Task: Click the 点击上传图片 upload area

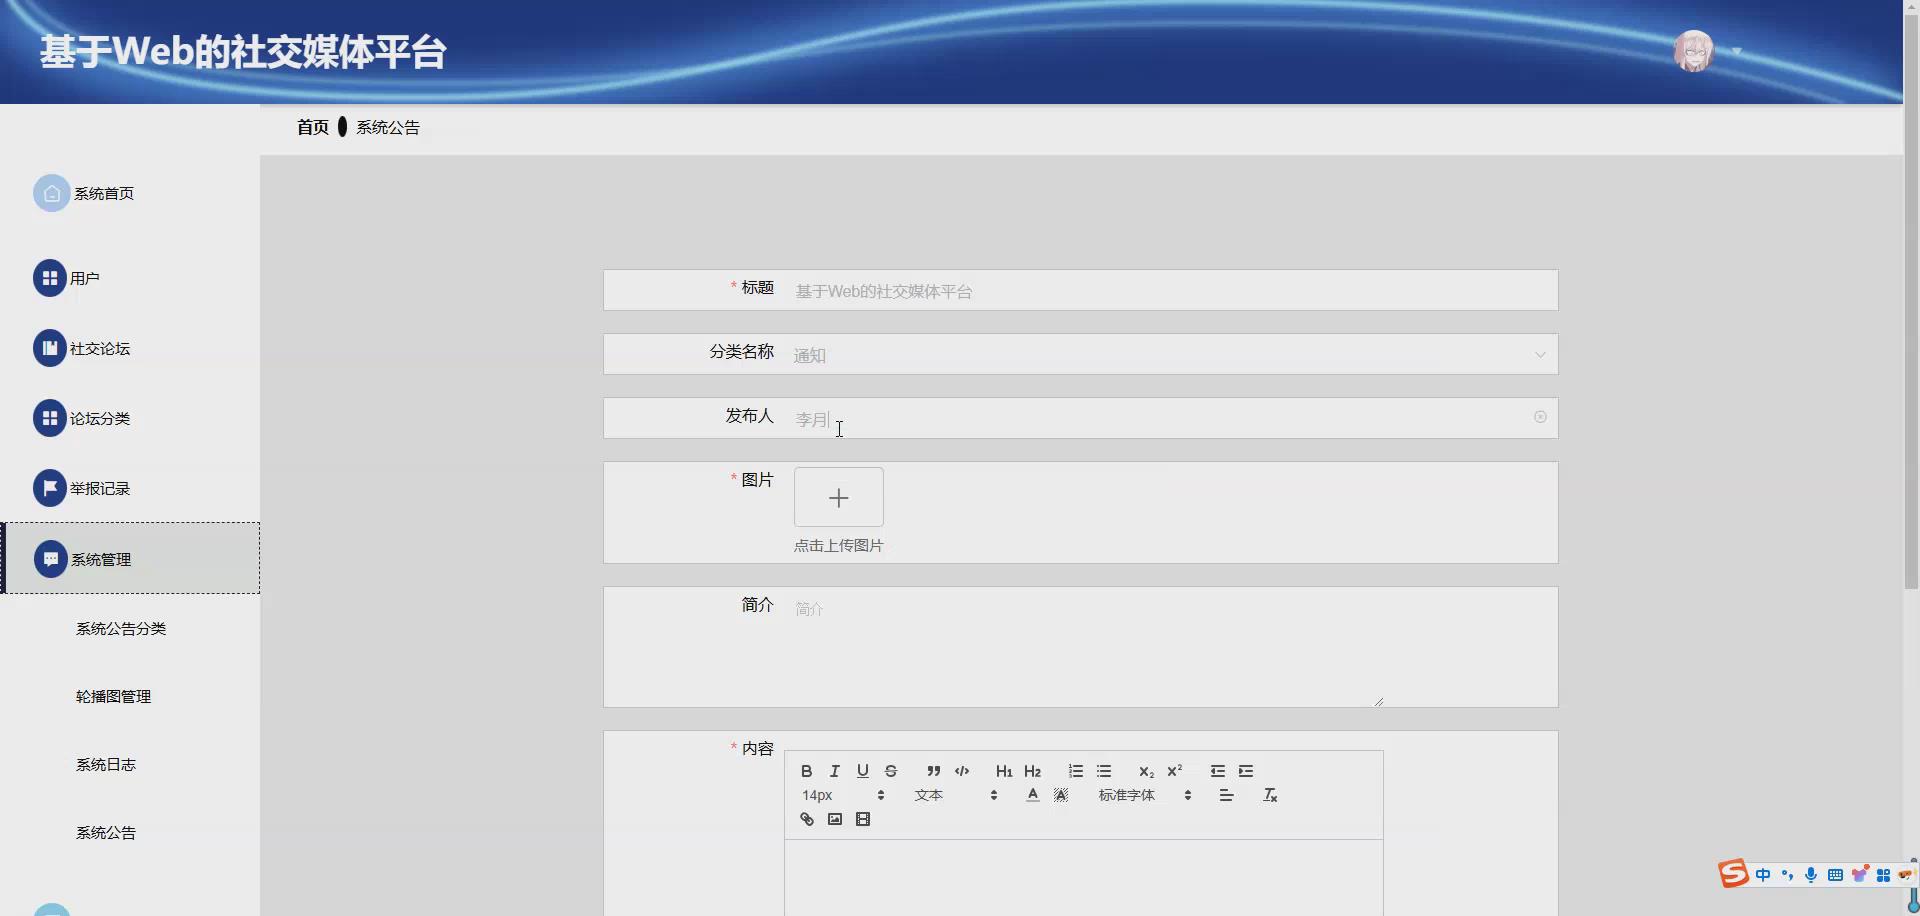Action: pos(839,497)
